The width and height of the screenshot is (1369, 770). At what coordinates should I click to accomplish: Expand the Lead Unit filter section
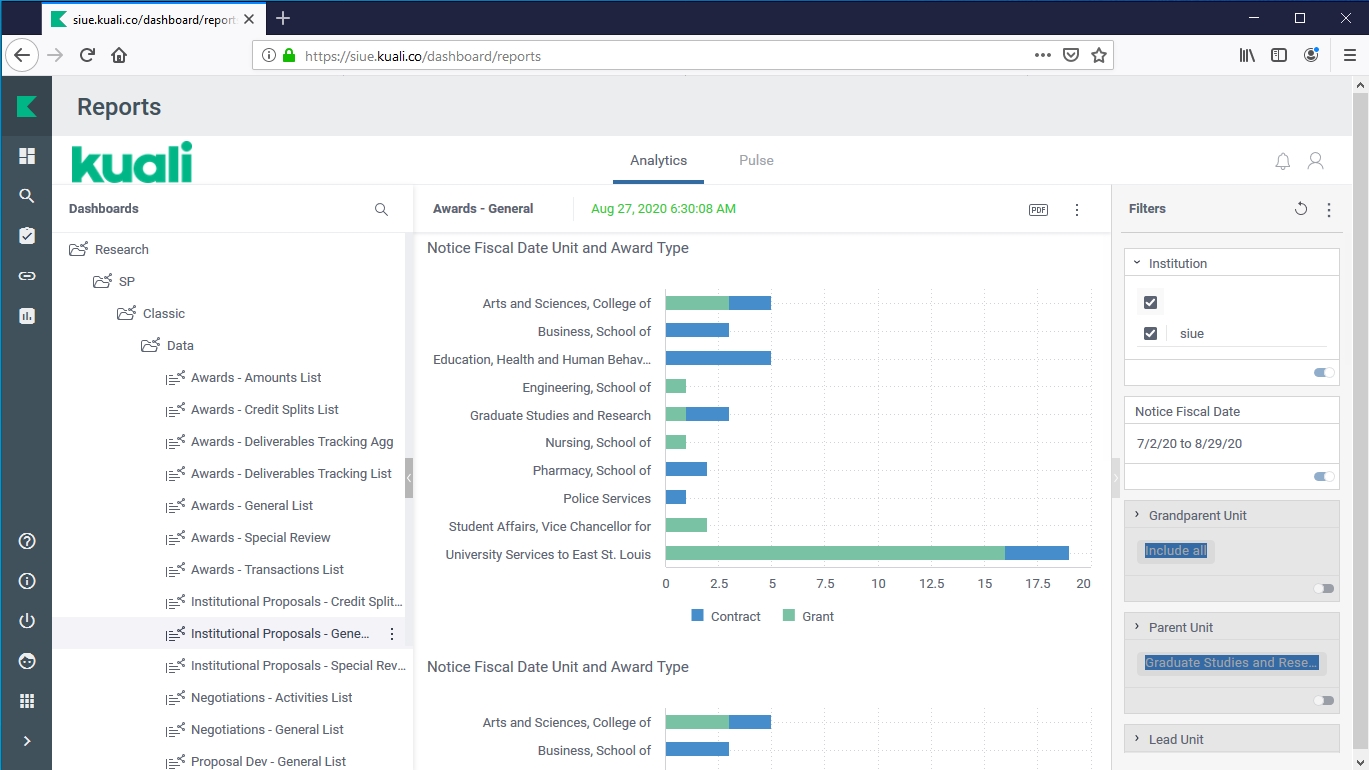coord(1137,739)
